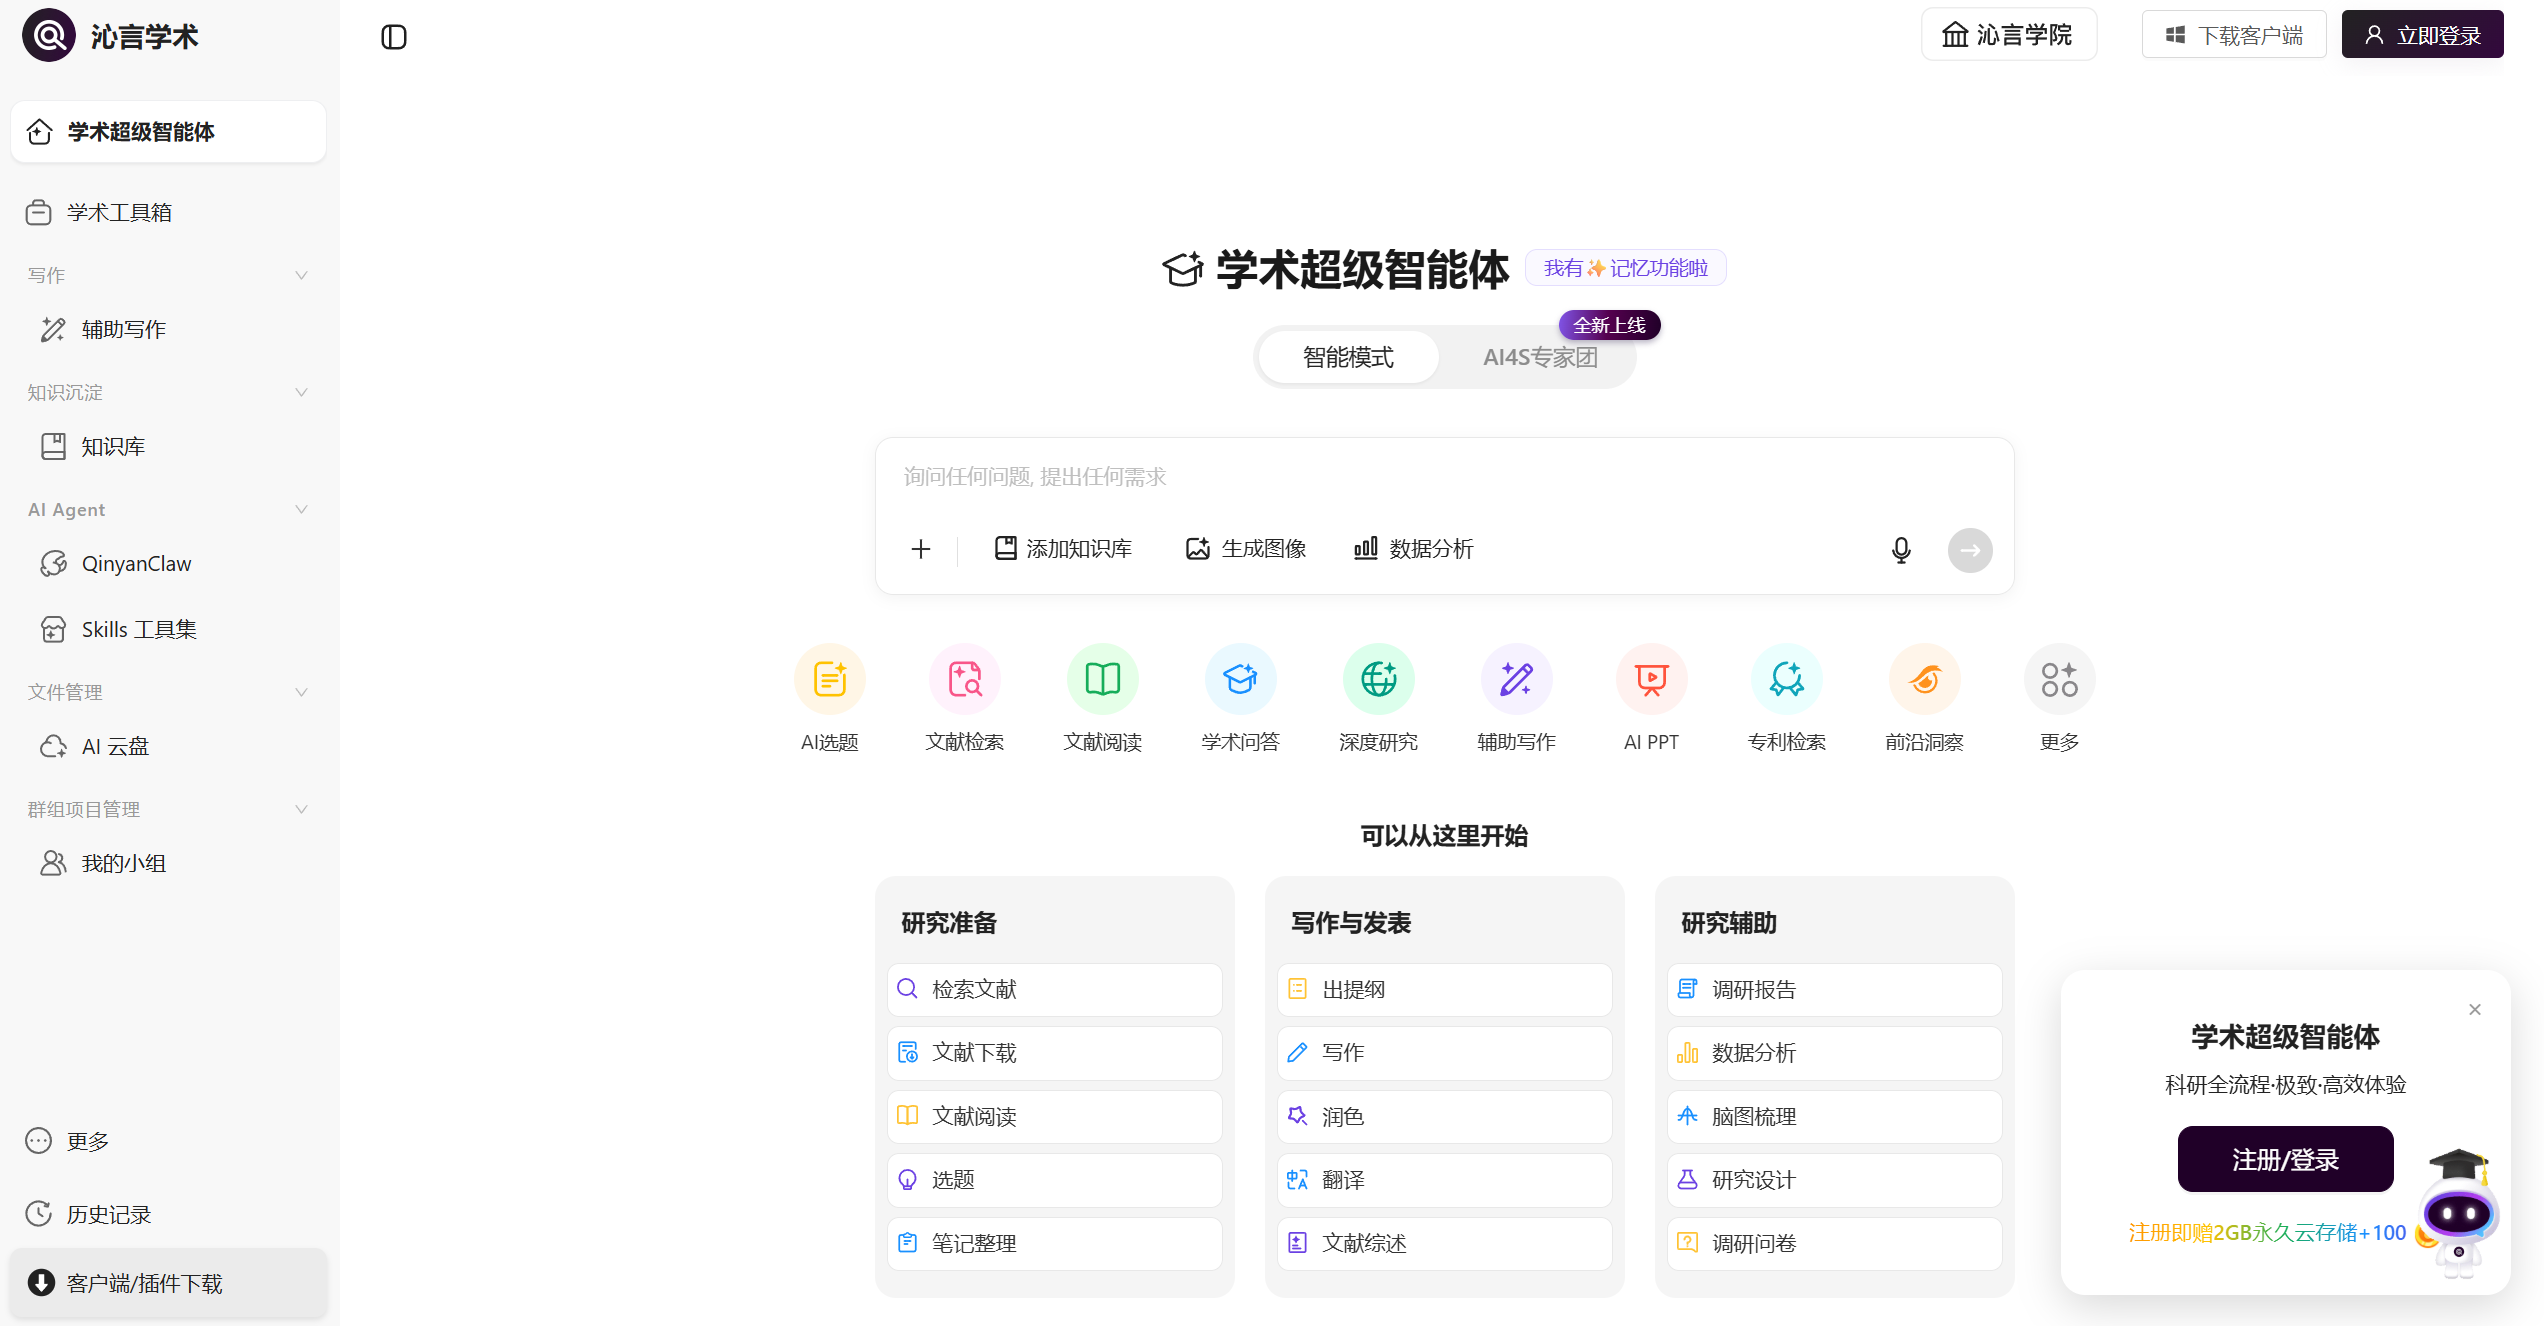Click the plus attachment icon
This screenshot has height=1326, width=2544.
pyautogui.click(x=921, y=549)
